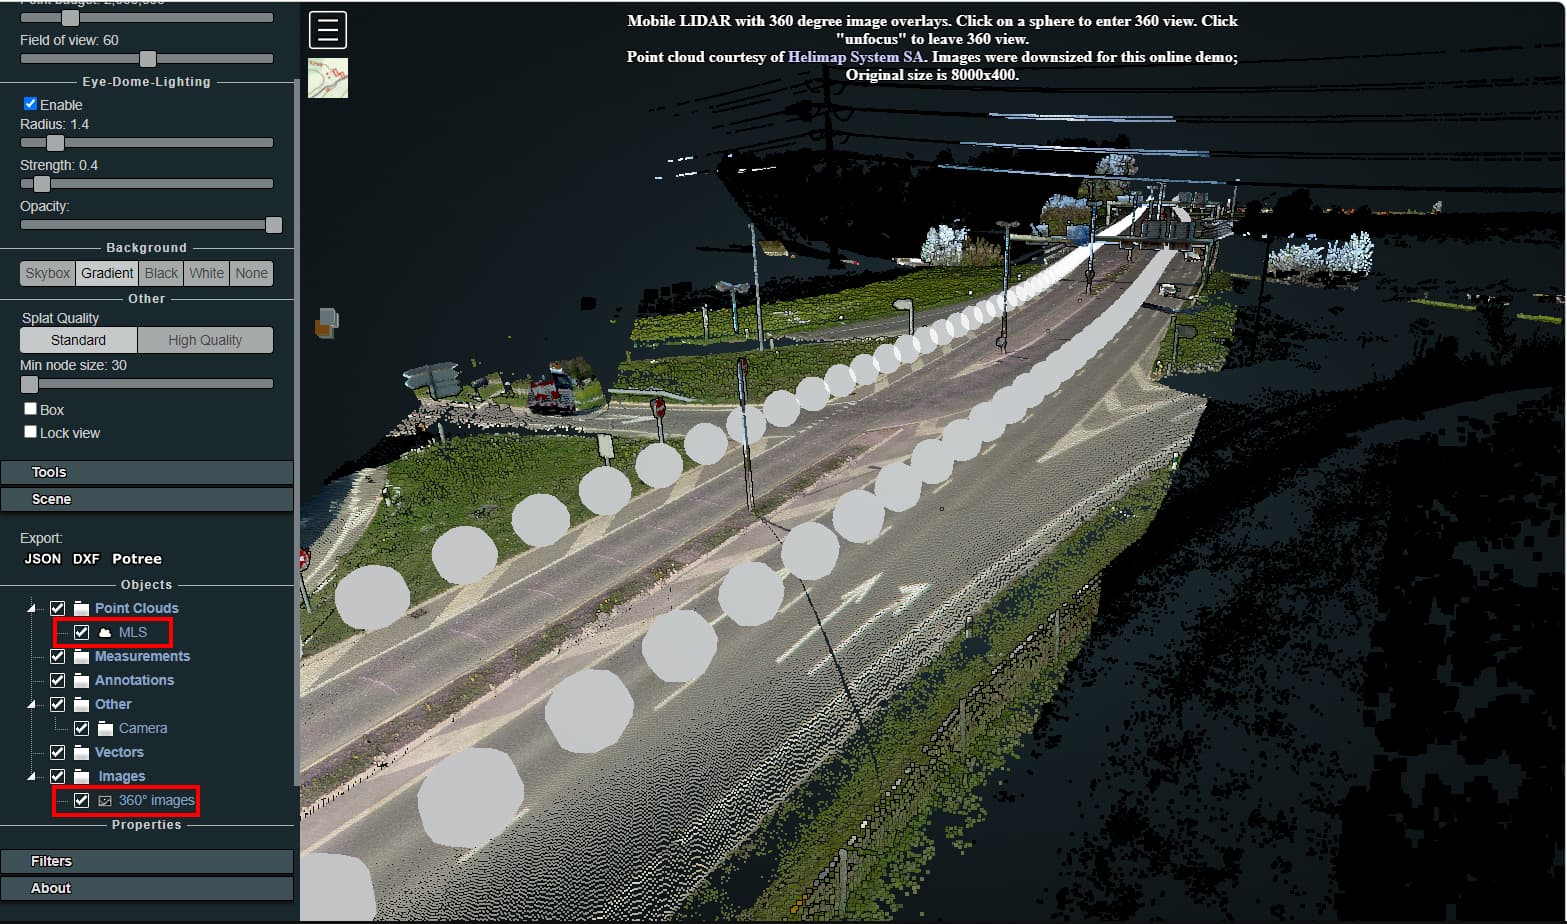Image resolution: width=1567 pixels, height=924 pixels.
Task: Click the Point Clouds folder icon
Action: click(80, 607)
